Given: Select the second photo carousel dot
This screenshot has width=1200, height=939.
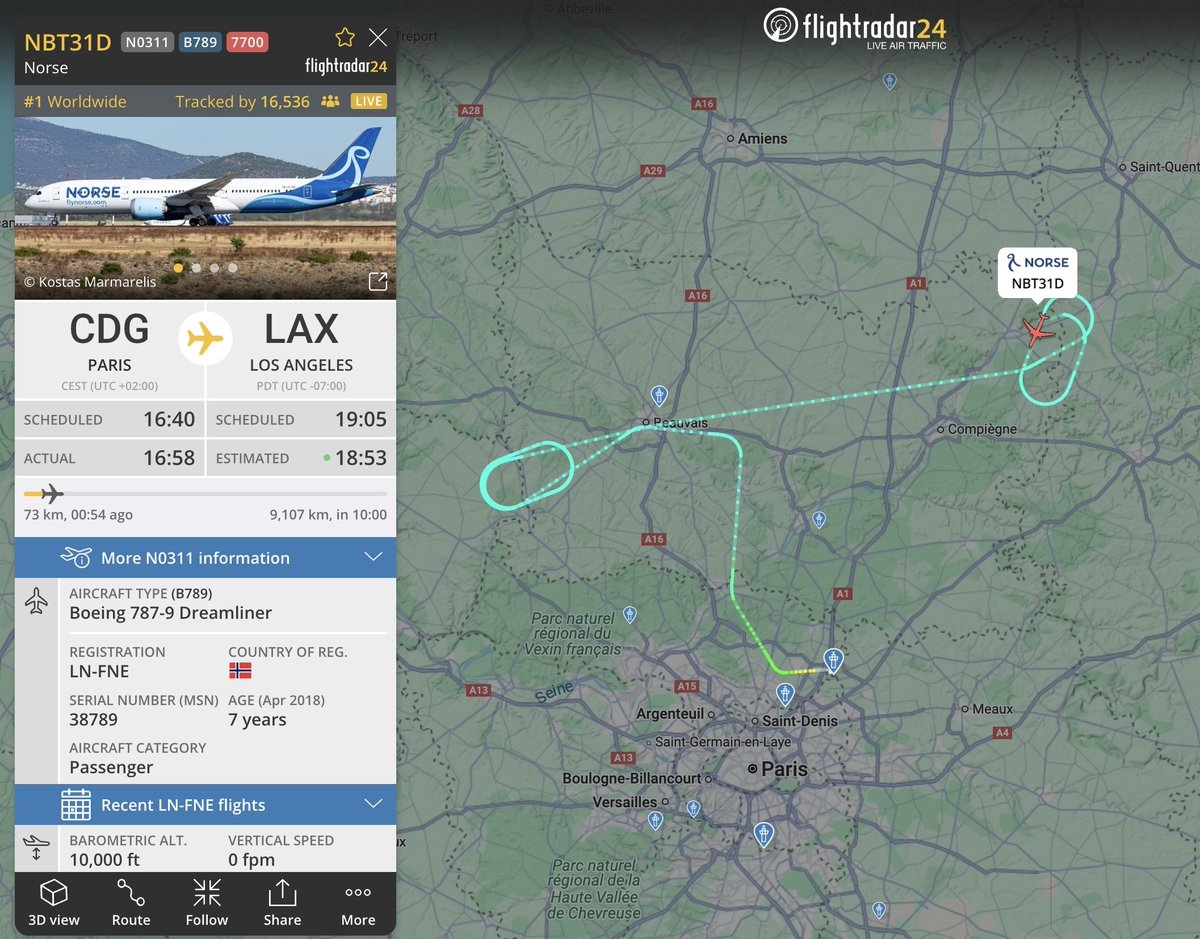Looking at the screenshot, I should click(x=197, y=268).
